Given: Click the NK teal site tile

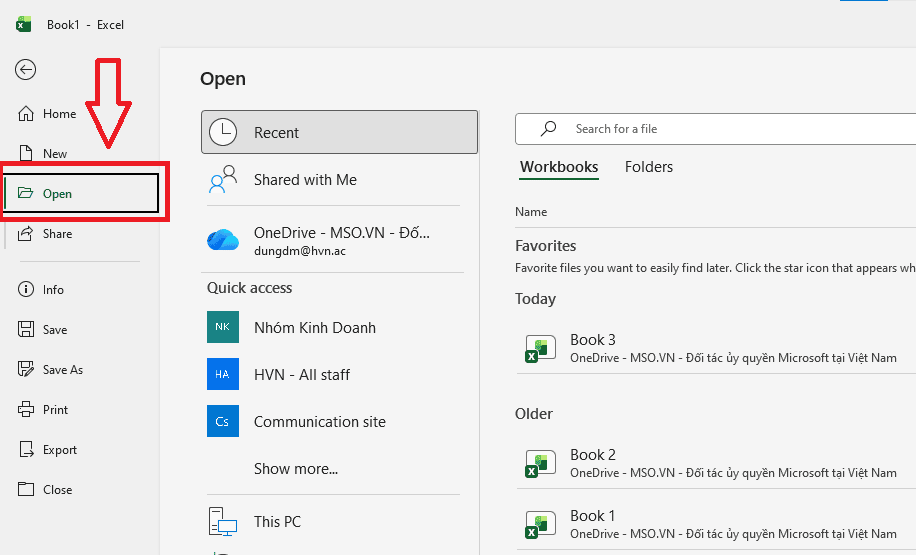Looking at the screenshot, I should click(223, 327).
